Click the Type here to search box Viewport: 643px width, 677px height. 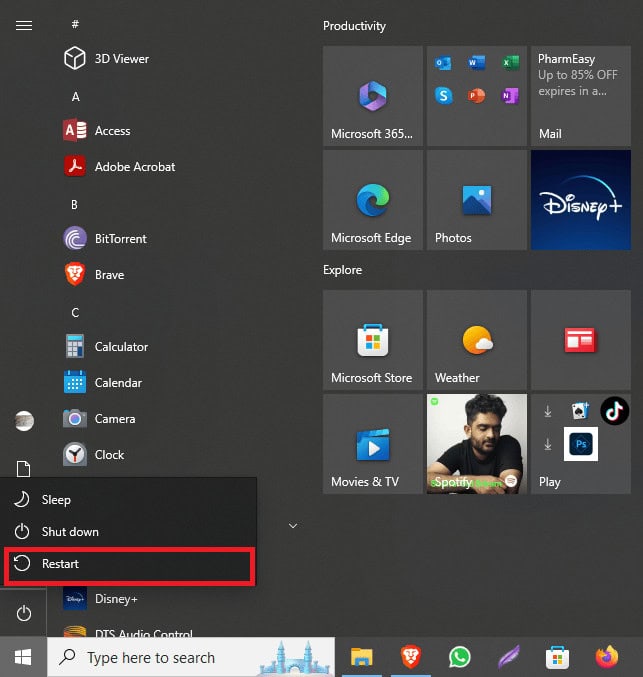coord(191,657)
